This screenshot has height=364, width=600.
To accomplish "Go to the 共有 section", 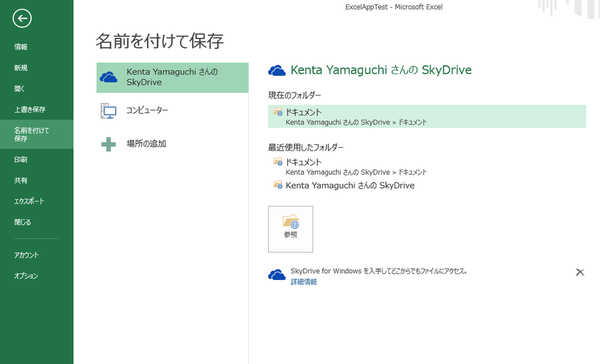I will pyautogui.click(x=21, y=180).
